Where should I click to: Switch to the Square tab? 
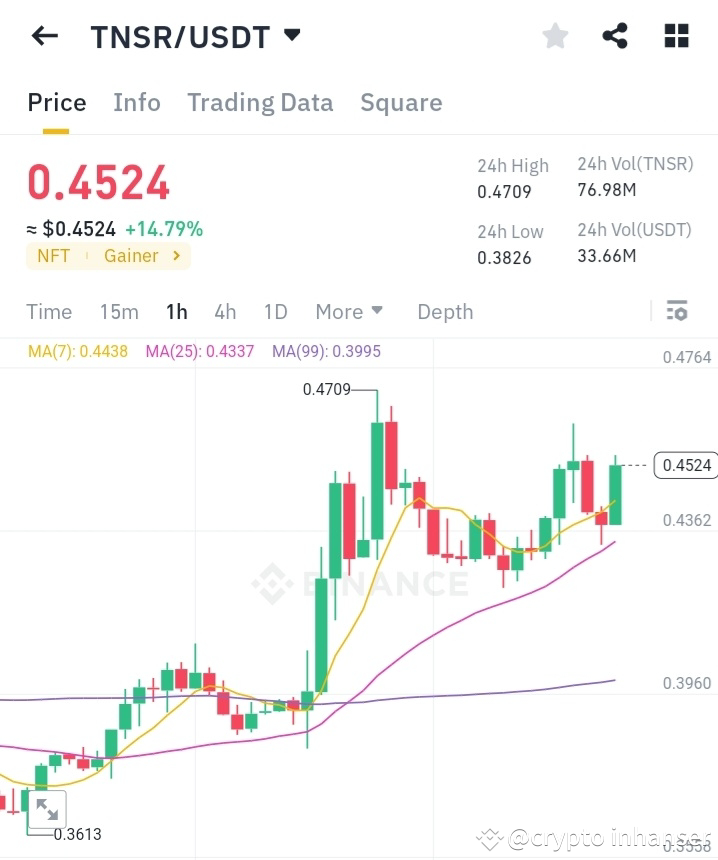(401, 102)
